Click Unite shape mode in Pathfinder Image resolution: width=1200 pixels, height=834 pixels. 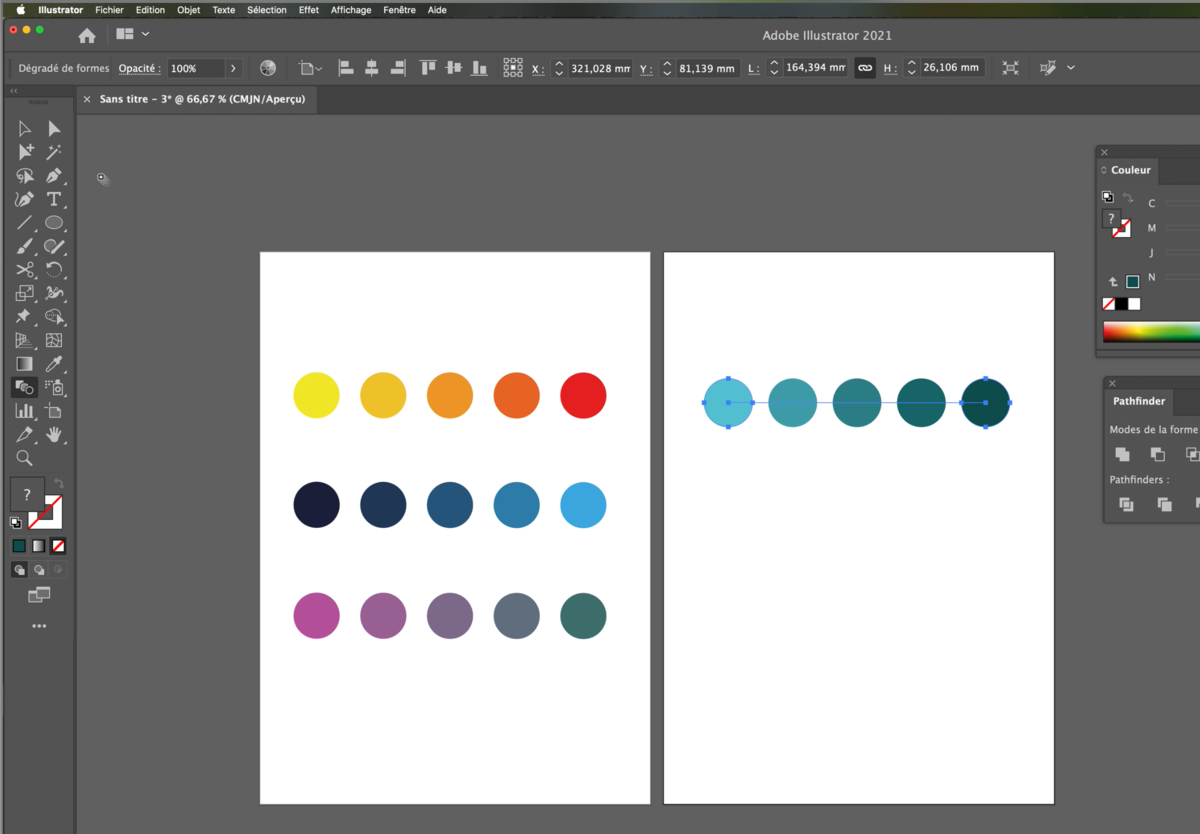click(1122, 454)
